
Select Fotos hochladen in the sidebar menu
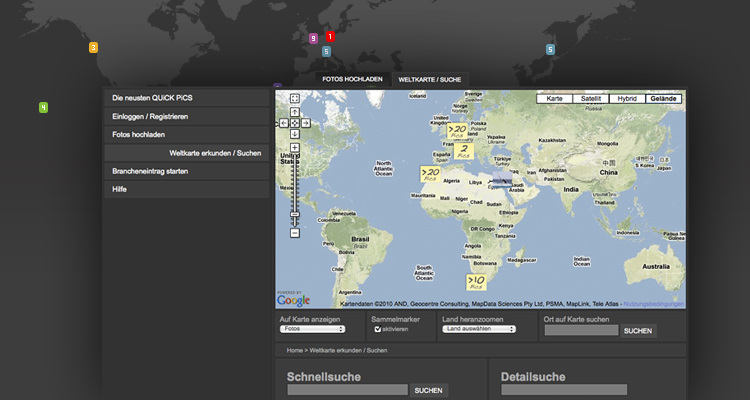187,135
